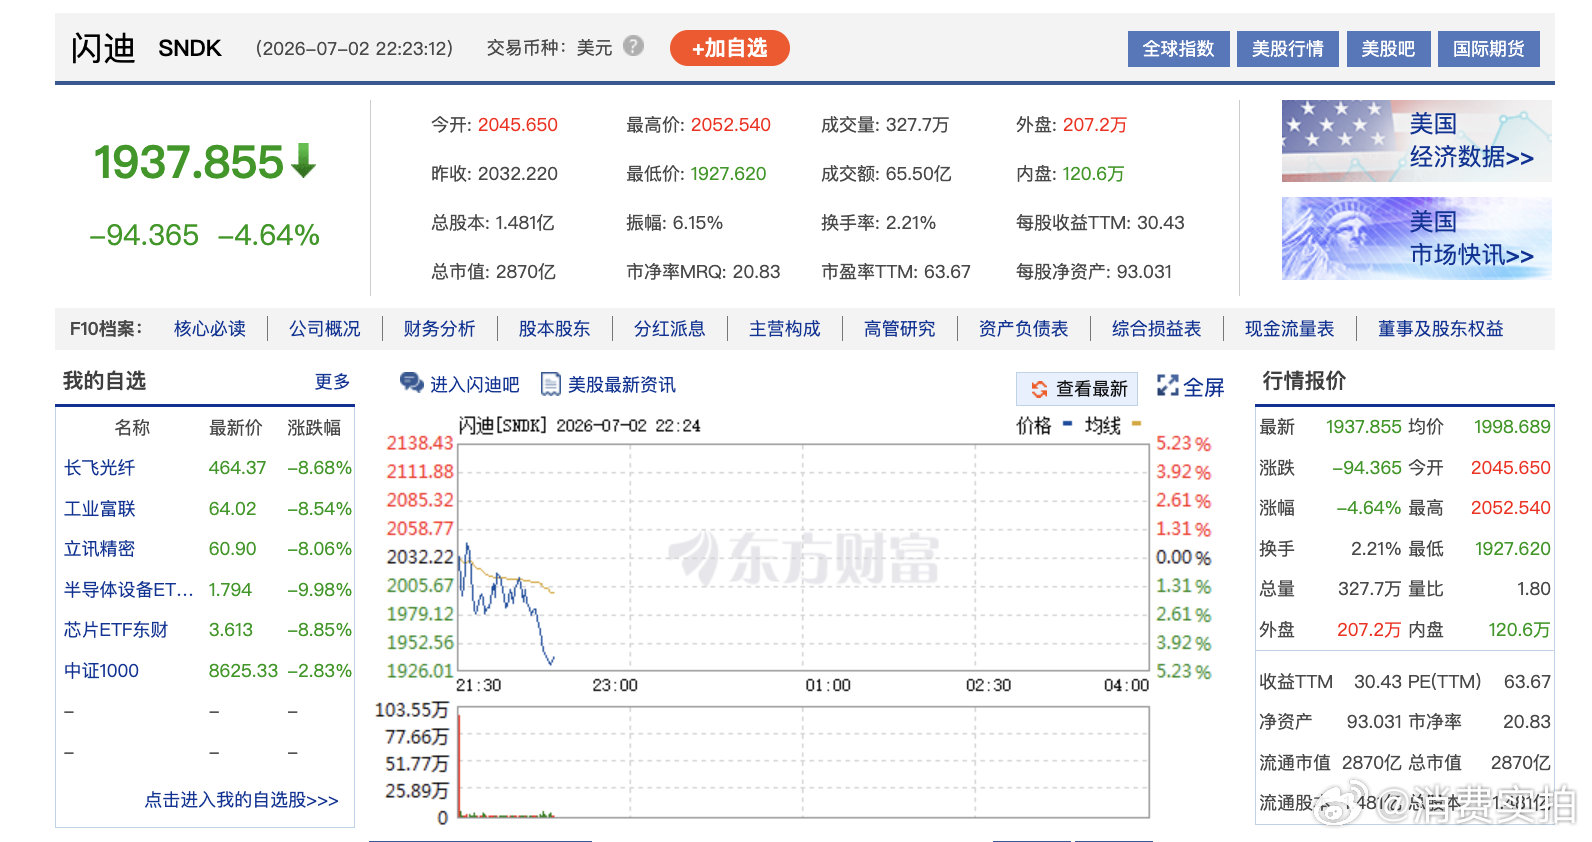
Task: Select 综合损益表 in F10 档案
Action: pyautogui.click(x=1156, y=328)
